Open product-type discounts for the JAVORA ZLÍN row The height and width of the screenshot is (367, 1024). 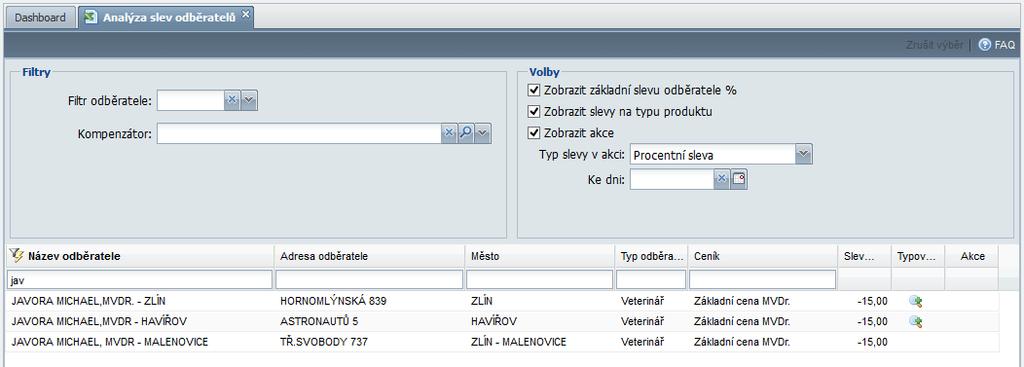(x=915, y=301)
